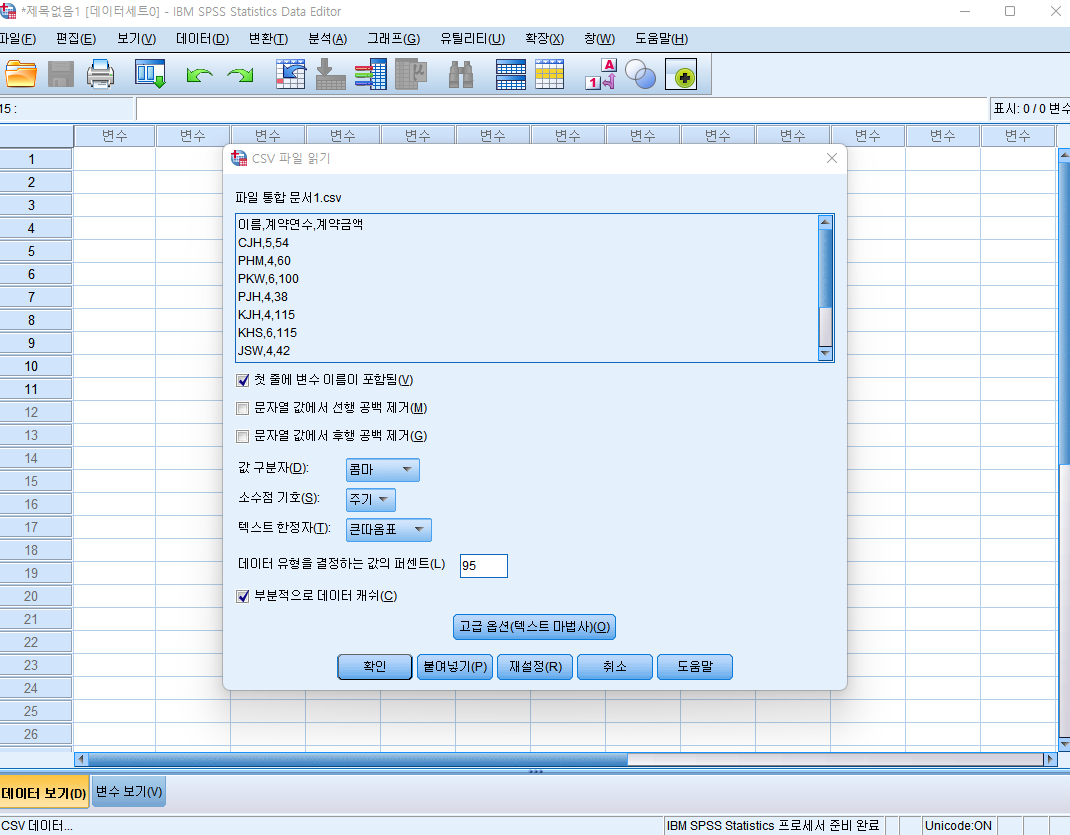This screenshot has height=835, width=1070.
Task: Select row header 11 in data grid
Action: pos(35,389)
